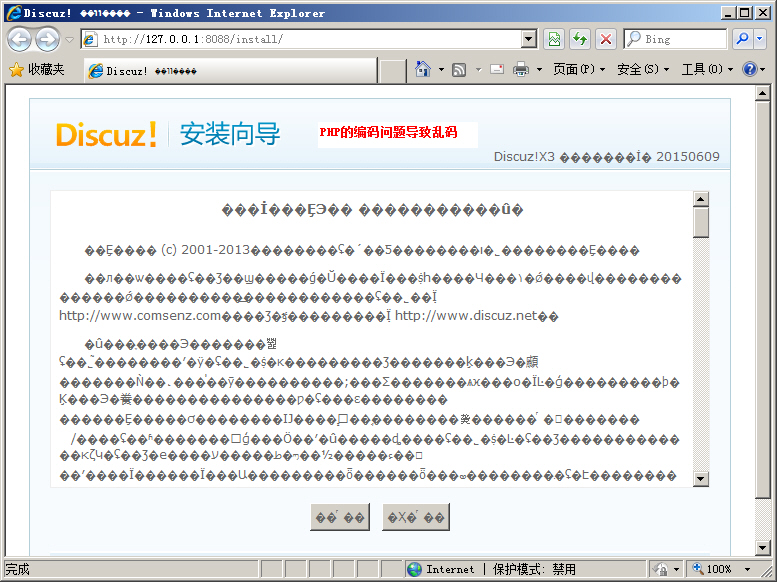Click the license box scroll up arrow

click(701, 199)
